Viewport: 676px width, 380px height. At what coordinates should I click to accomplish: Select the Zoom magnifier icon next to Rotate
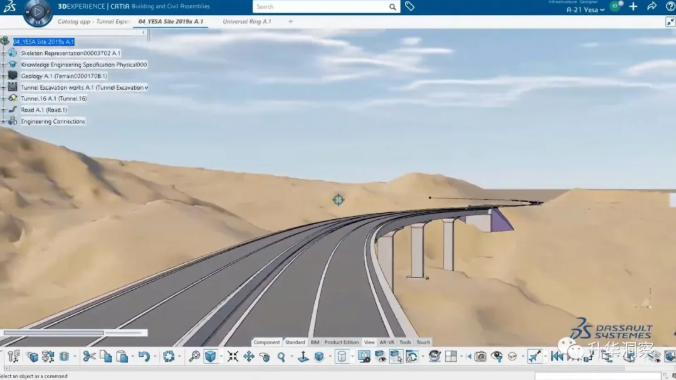[x=281, y=357]
